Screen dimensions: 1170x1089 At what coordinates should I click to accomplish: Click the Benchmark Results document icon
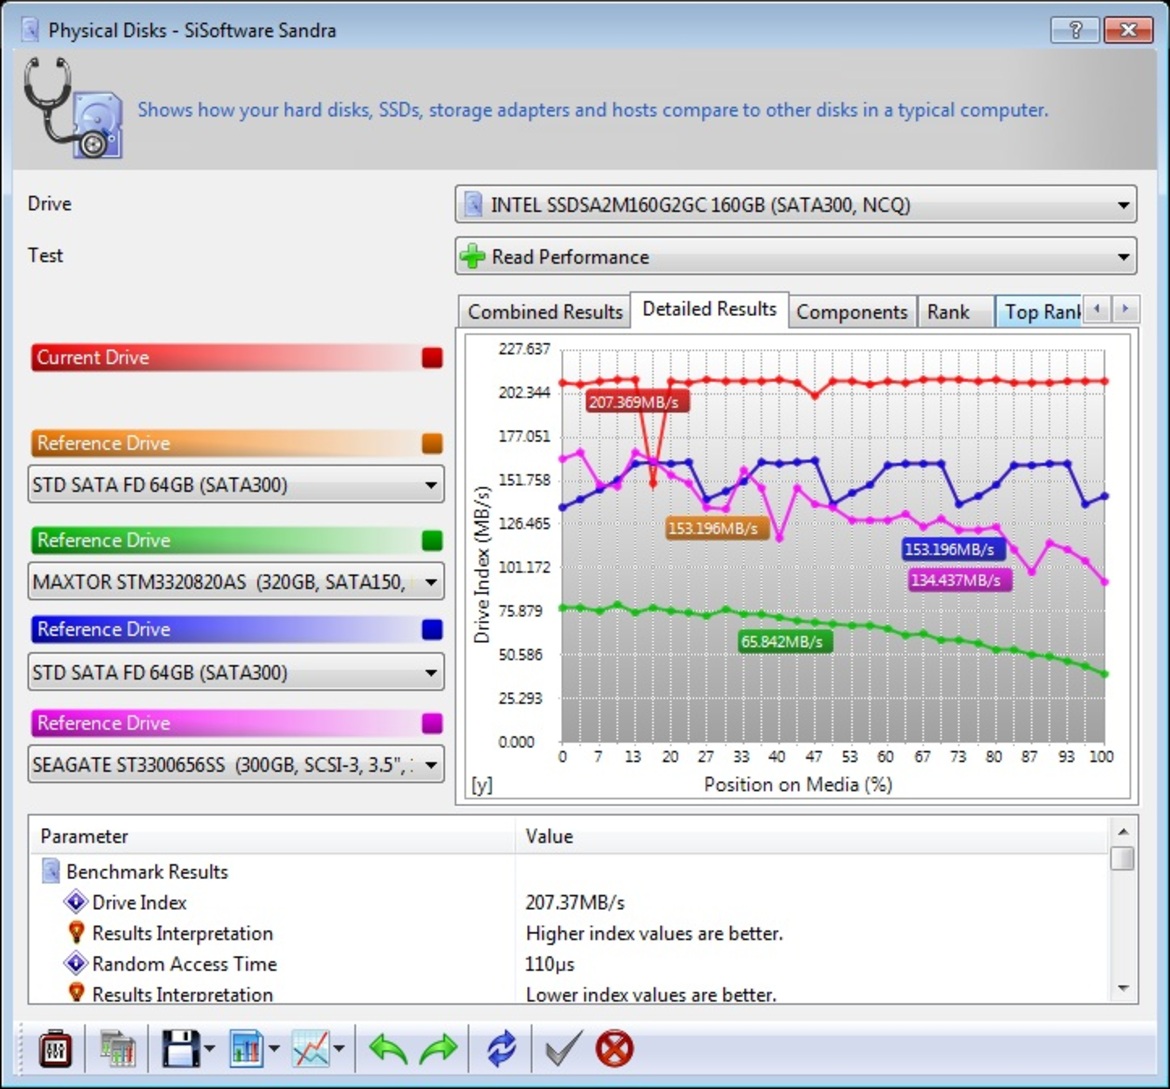[51, 871]
